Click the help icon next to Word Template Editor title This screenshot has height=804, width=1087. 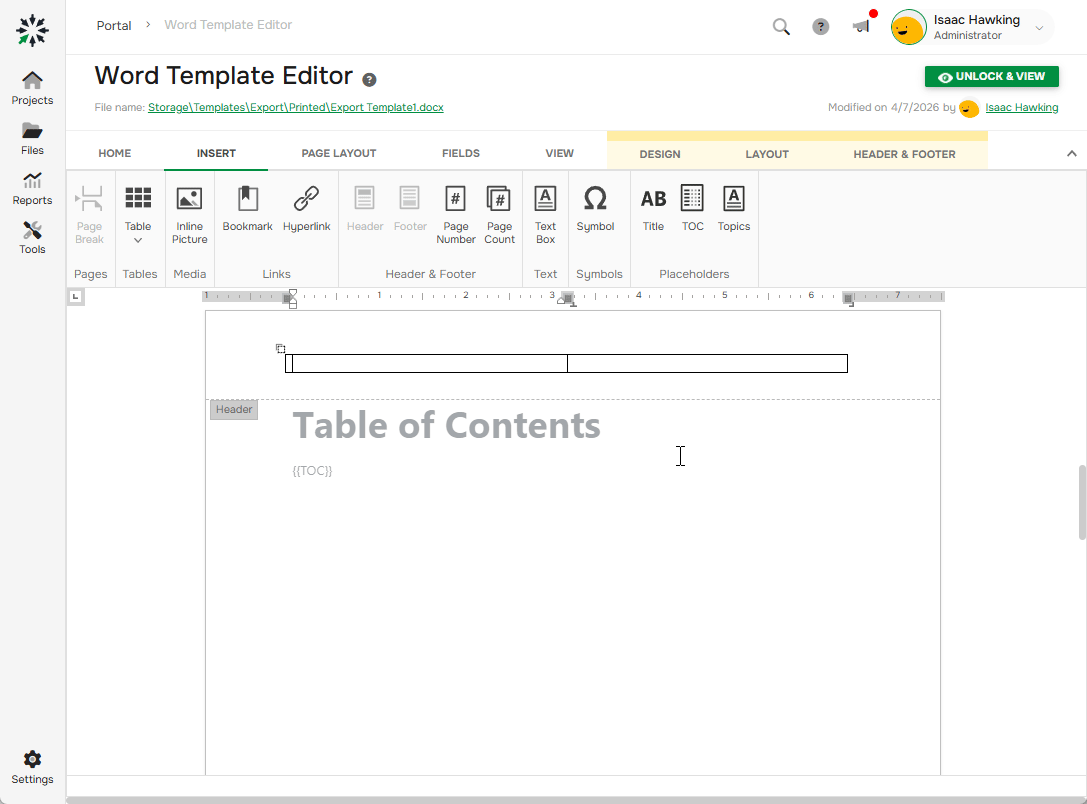369,80
